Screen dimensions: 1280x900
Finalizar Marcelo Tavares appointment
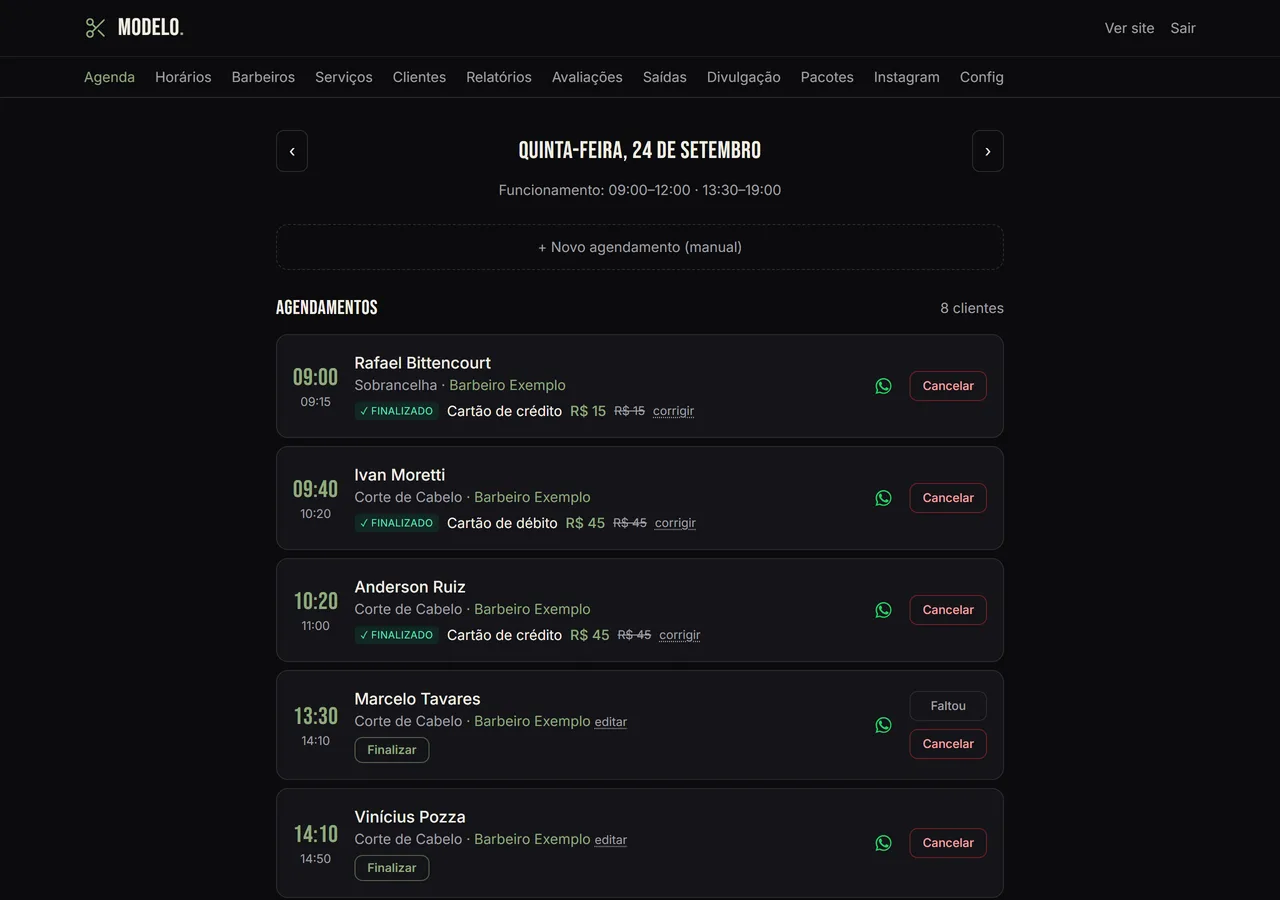[x=392, y=750]
